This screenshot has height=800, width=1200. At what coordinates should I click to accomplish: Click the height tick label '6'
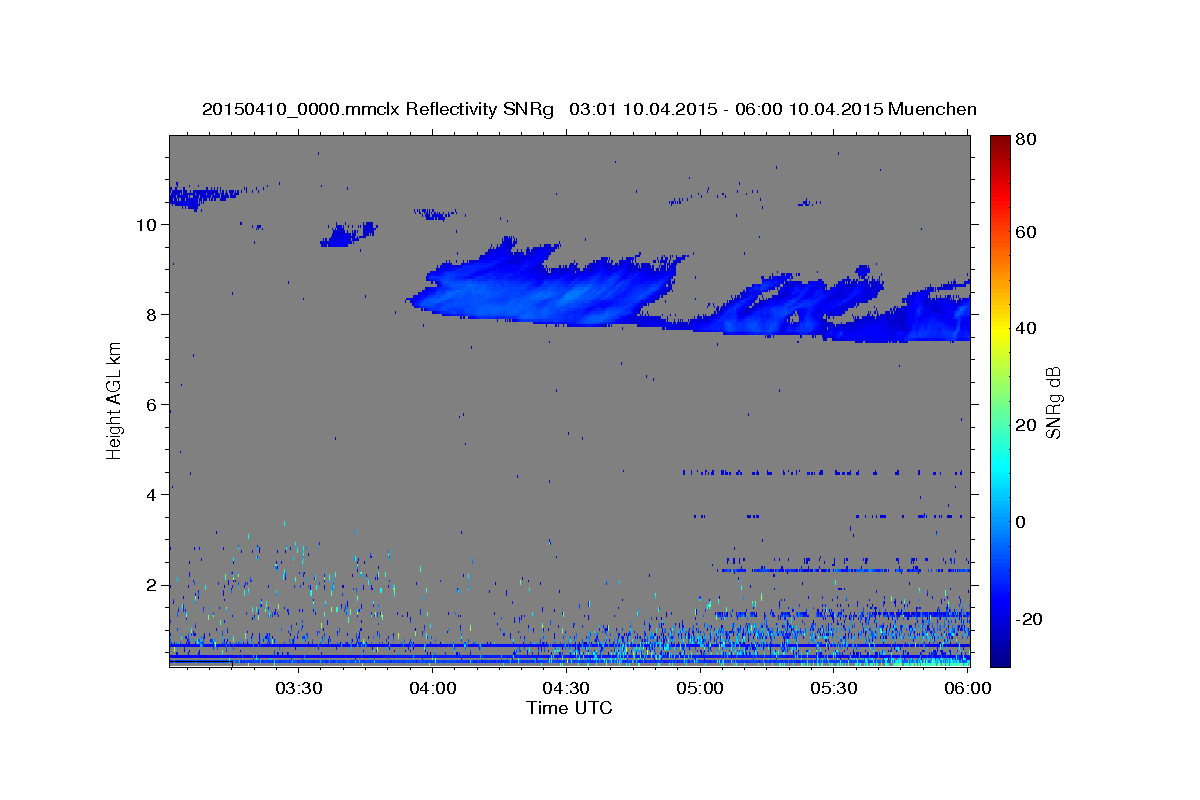(150, 405)
